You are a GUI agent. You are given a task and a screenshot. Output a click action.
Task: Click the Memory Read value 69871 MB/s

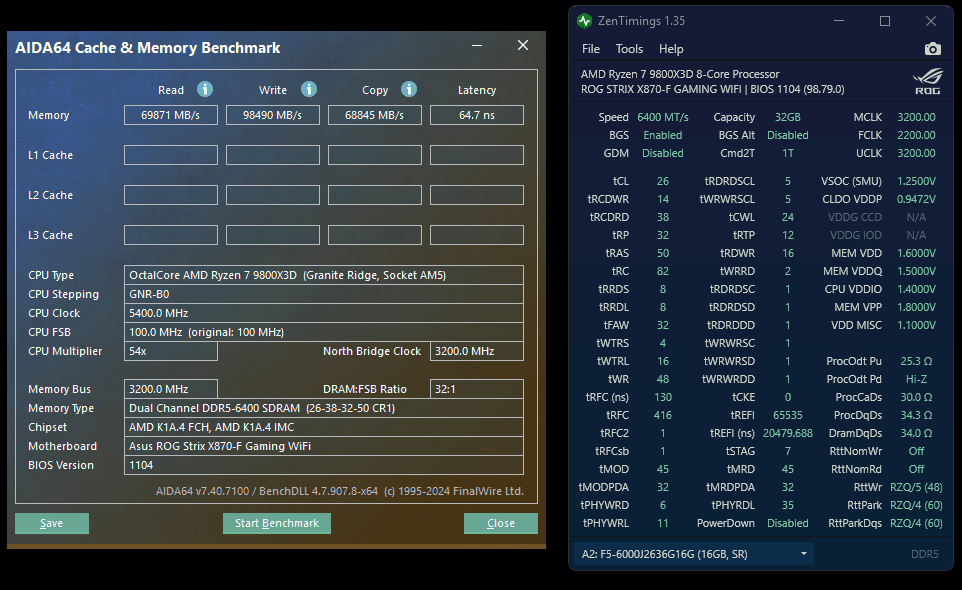pyautogui.click(x=171, y=115)
